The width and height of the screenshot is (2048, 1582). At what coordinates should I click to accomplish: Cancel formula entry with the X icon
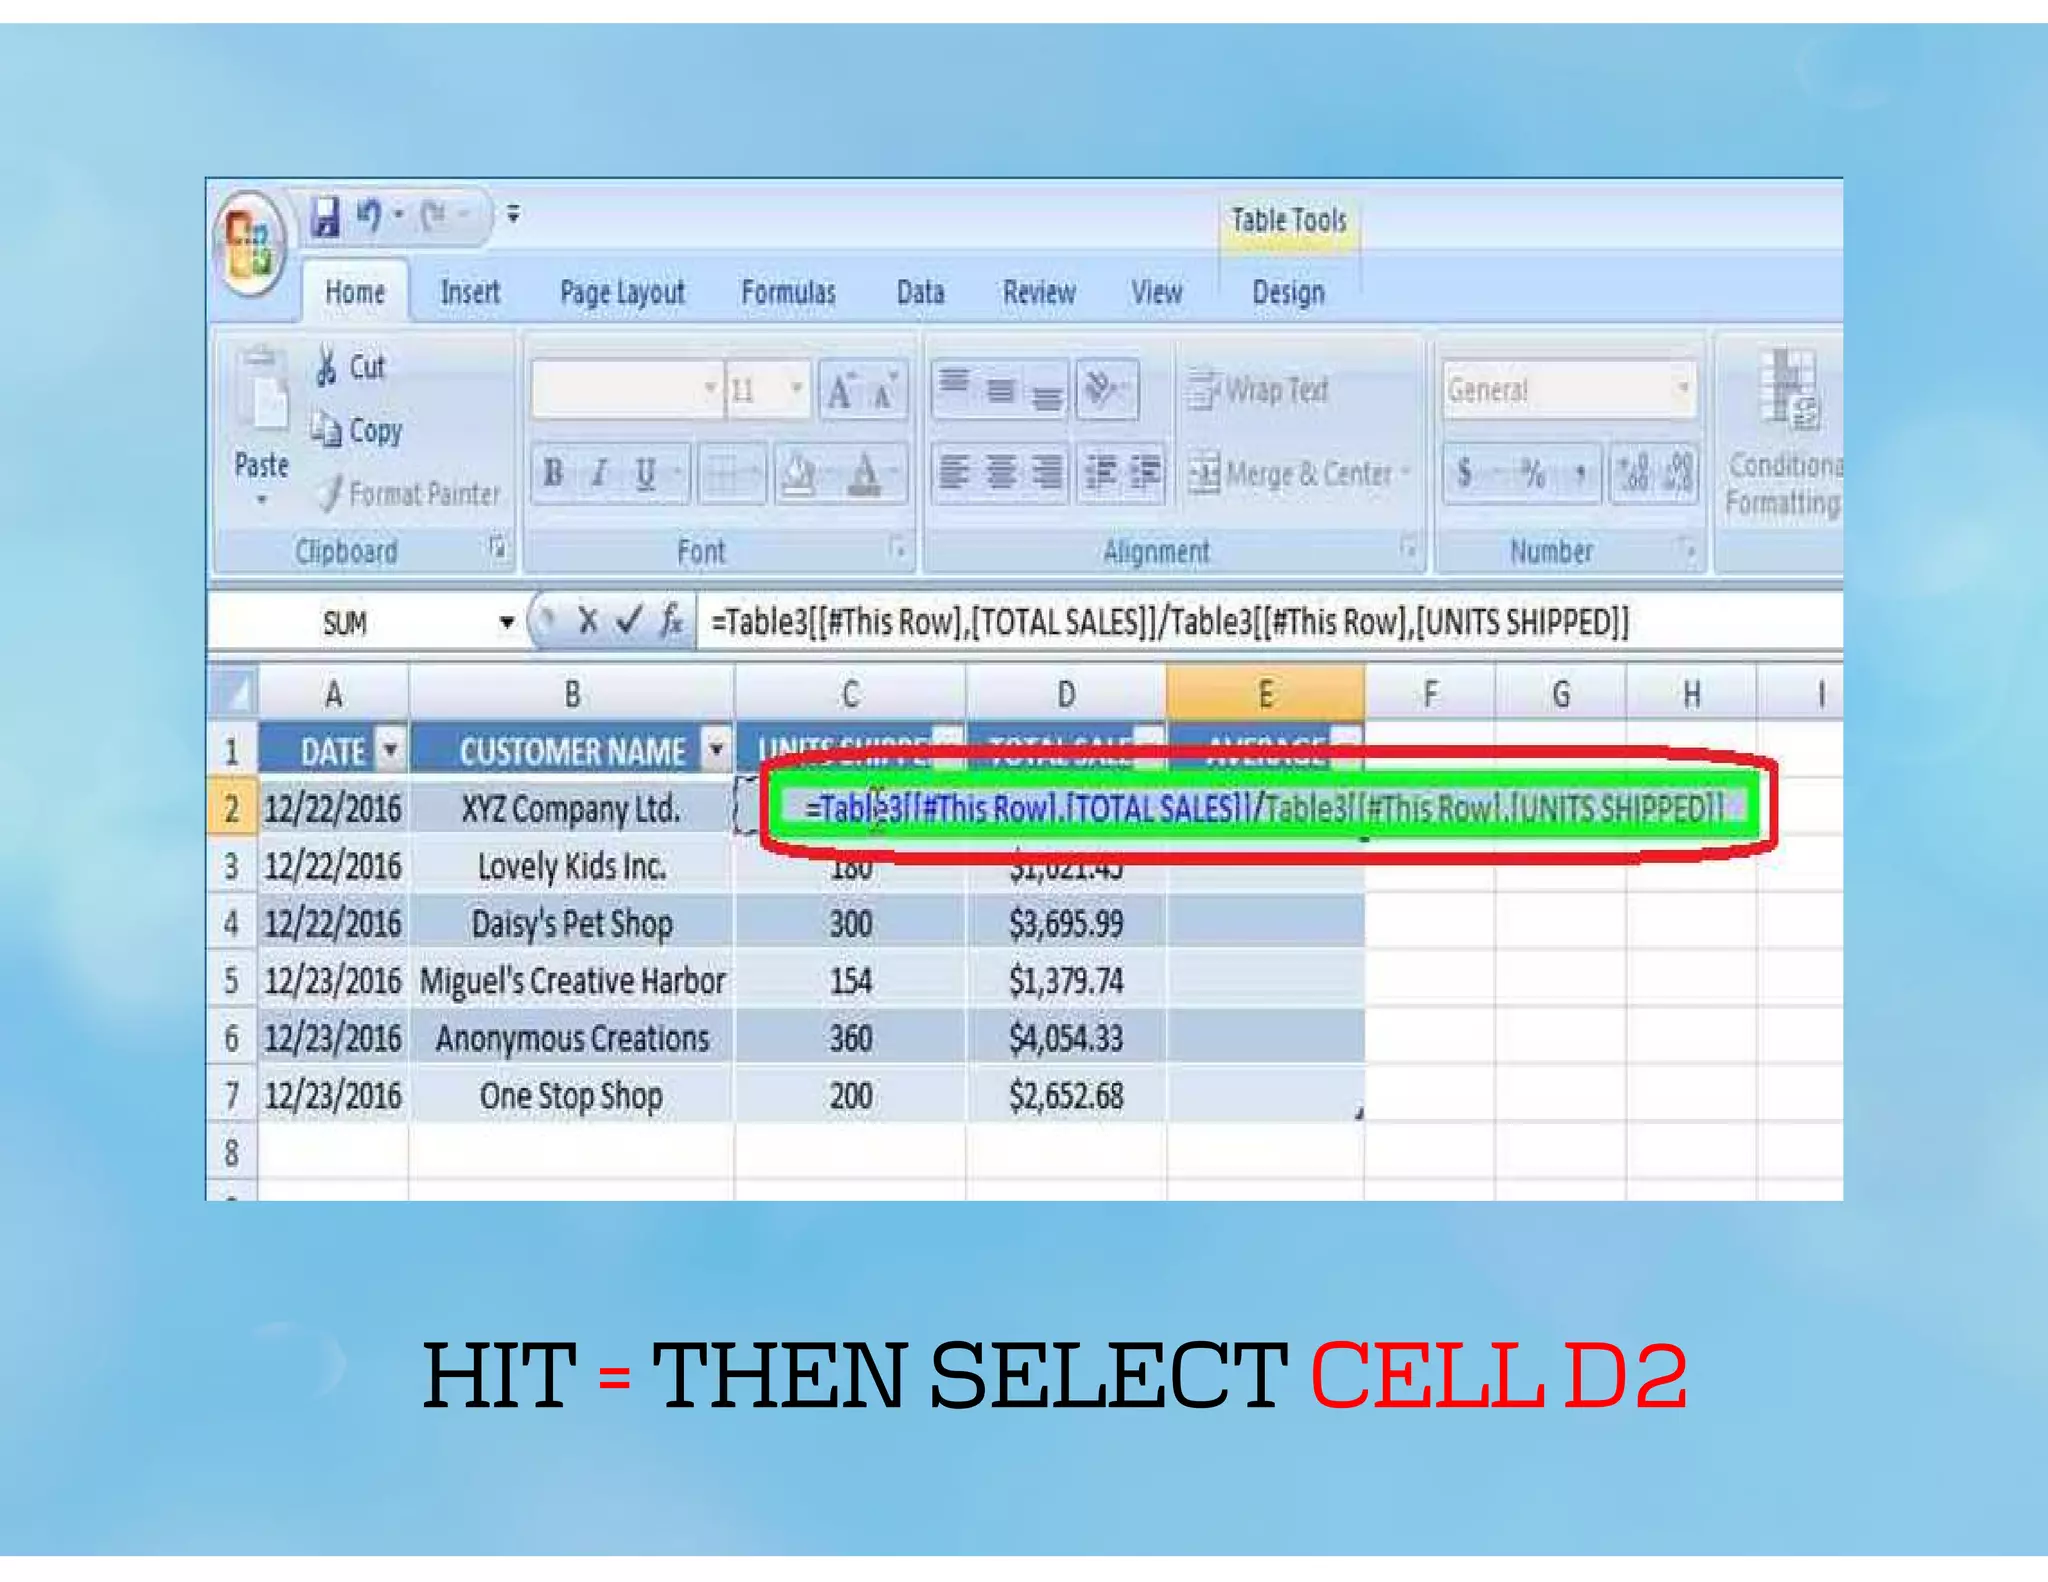click(x=588, y=622)
